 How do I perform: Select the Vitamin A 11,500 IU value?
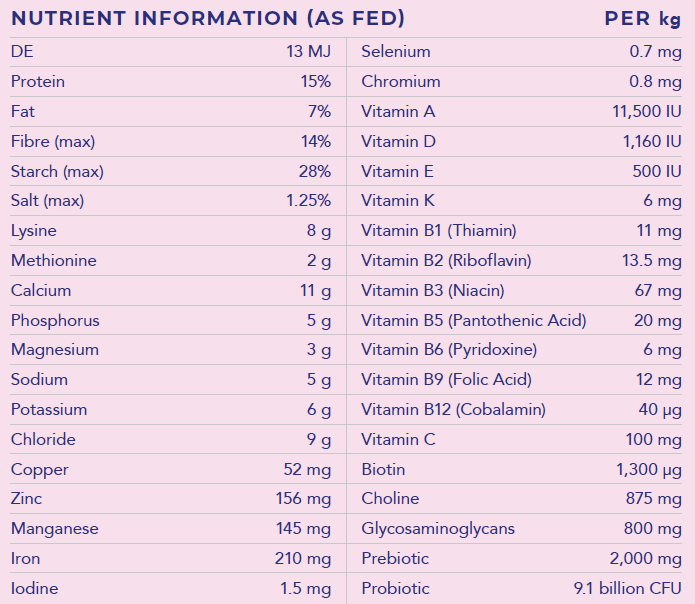647,112
